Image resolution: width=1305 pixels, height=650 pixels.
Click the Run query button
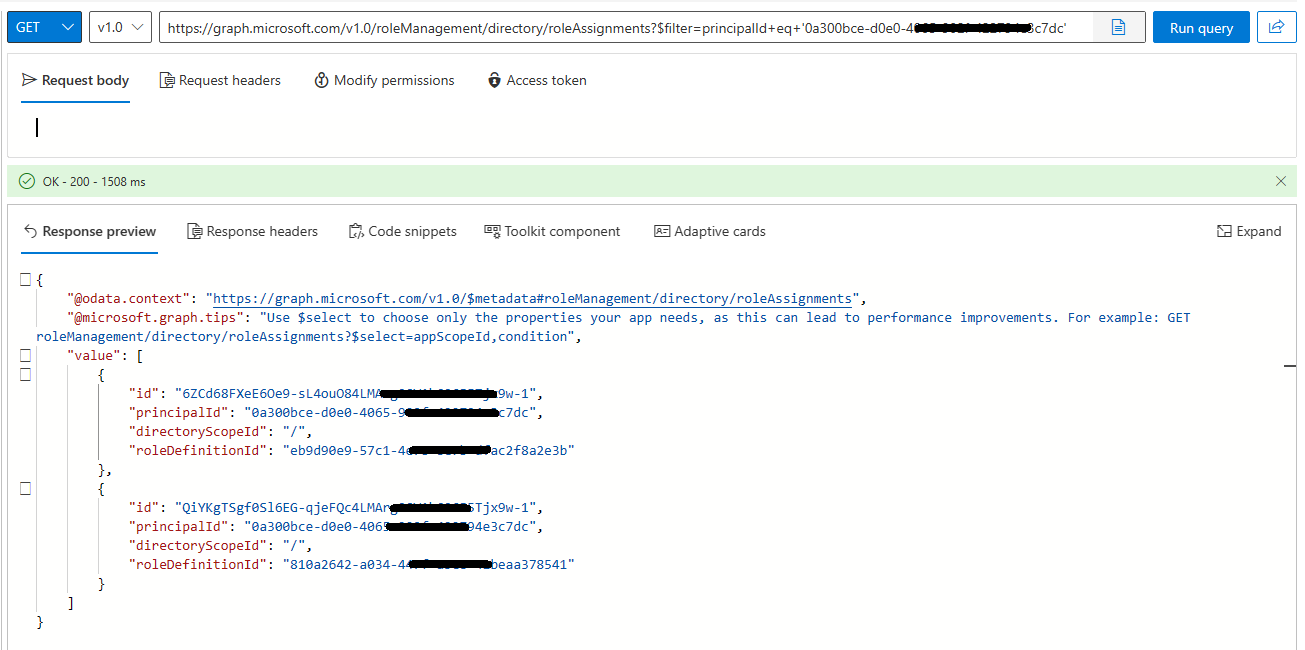point(1200,27)
